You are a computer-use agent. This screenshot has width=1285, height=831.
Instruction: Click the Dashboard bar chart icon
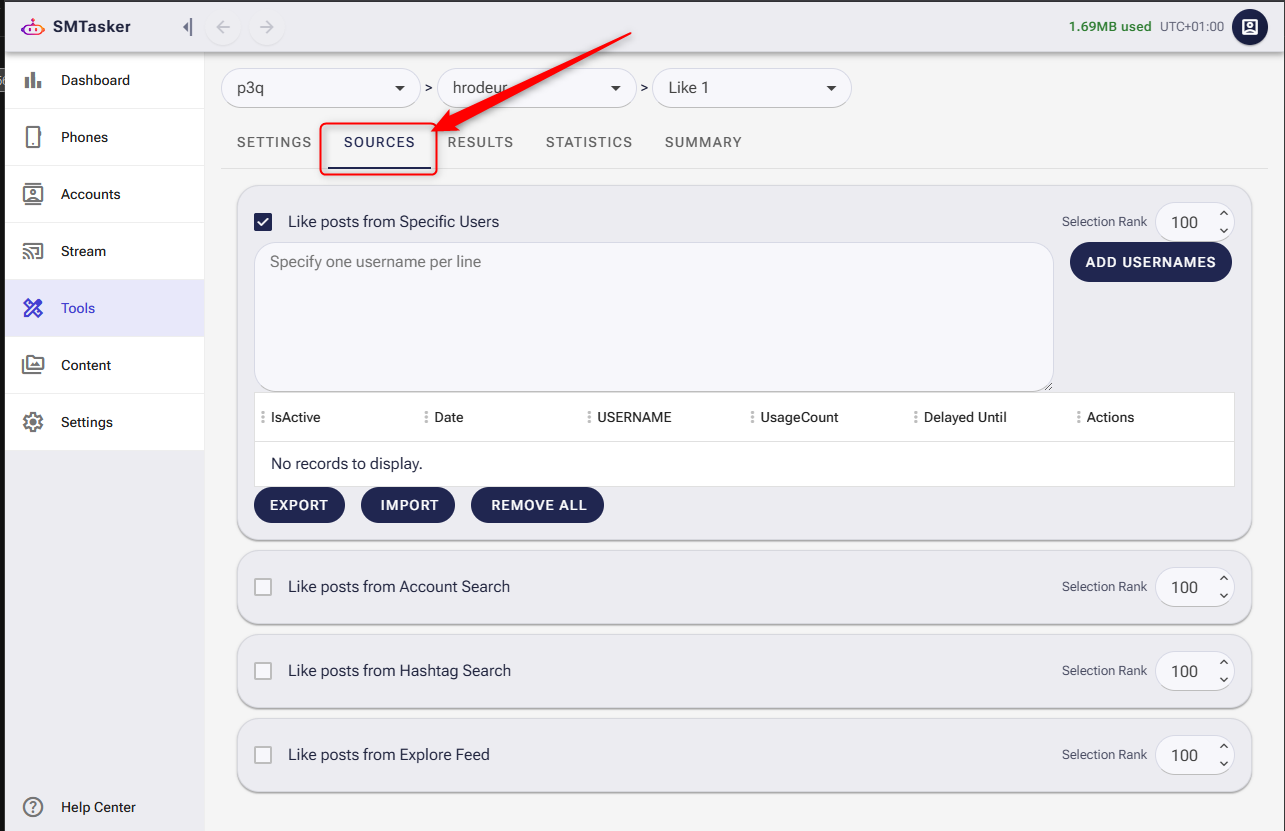tap(33, 80)
